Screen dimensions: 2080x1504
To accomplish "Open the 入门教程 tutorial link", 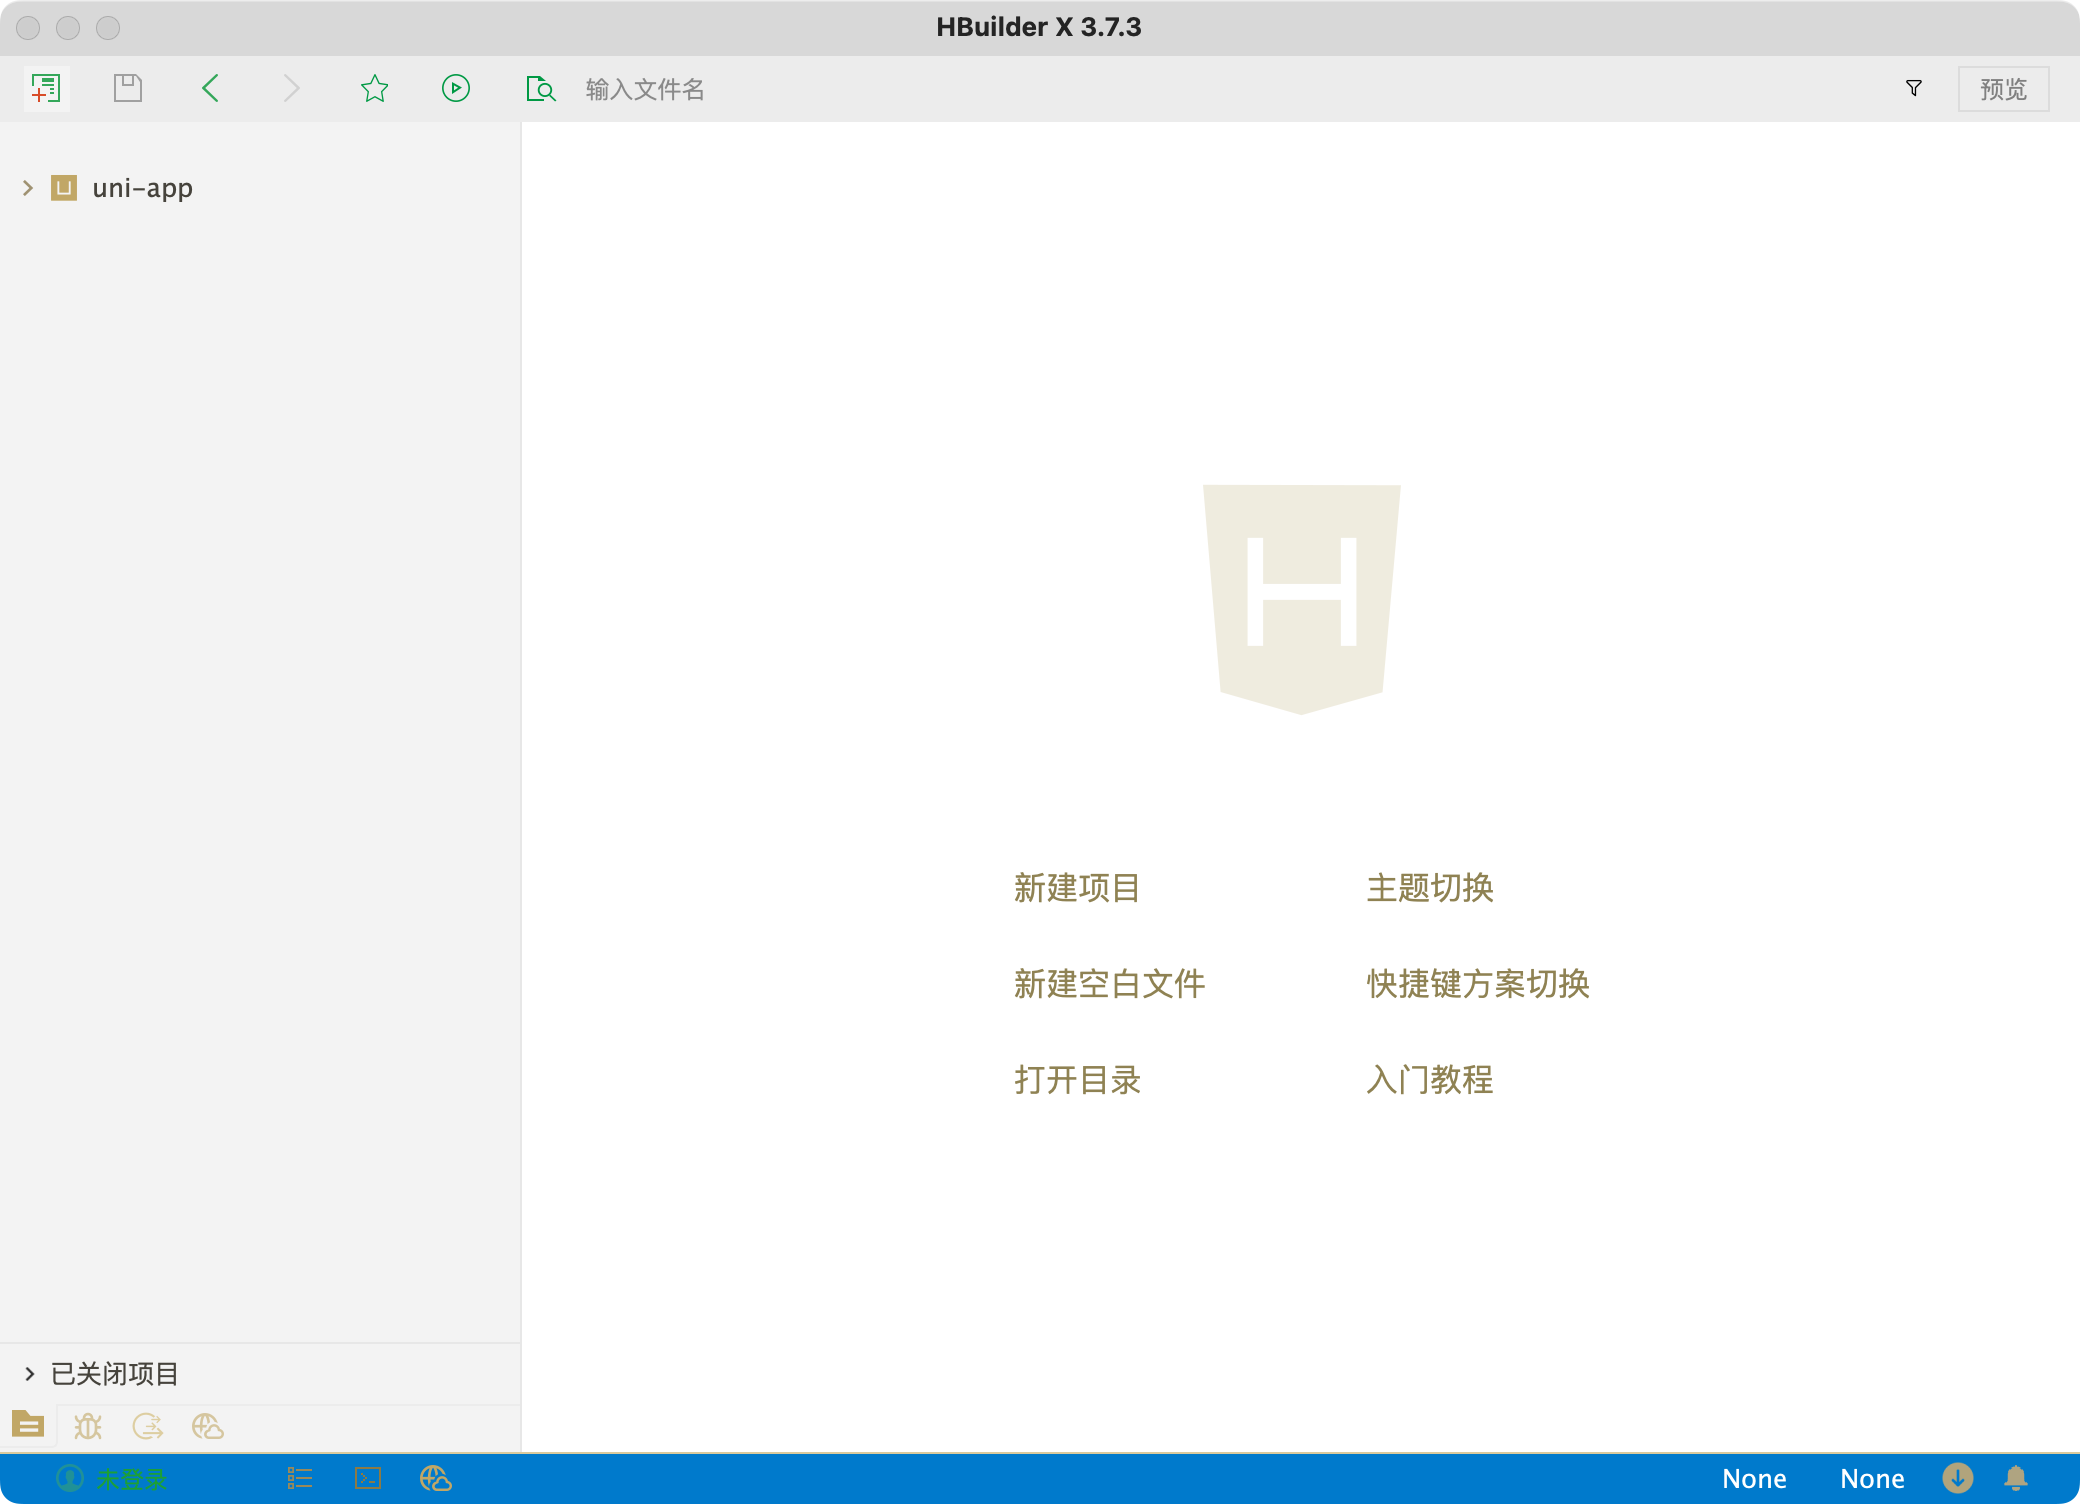I will click(x=1428, y=1080).
